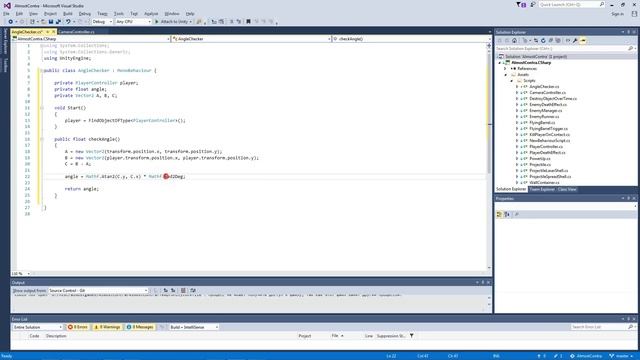The image size is (640, 360).
Task: Toggle the 0 Errors filter
Action: click(78, 327)
